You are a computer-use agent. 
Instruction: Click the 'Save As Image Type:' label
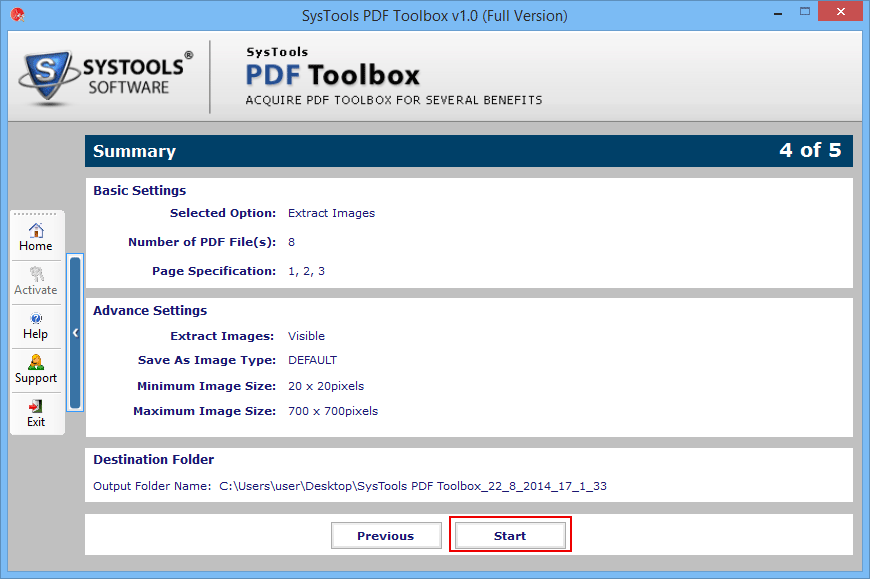coord(207,360)
